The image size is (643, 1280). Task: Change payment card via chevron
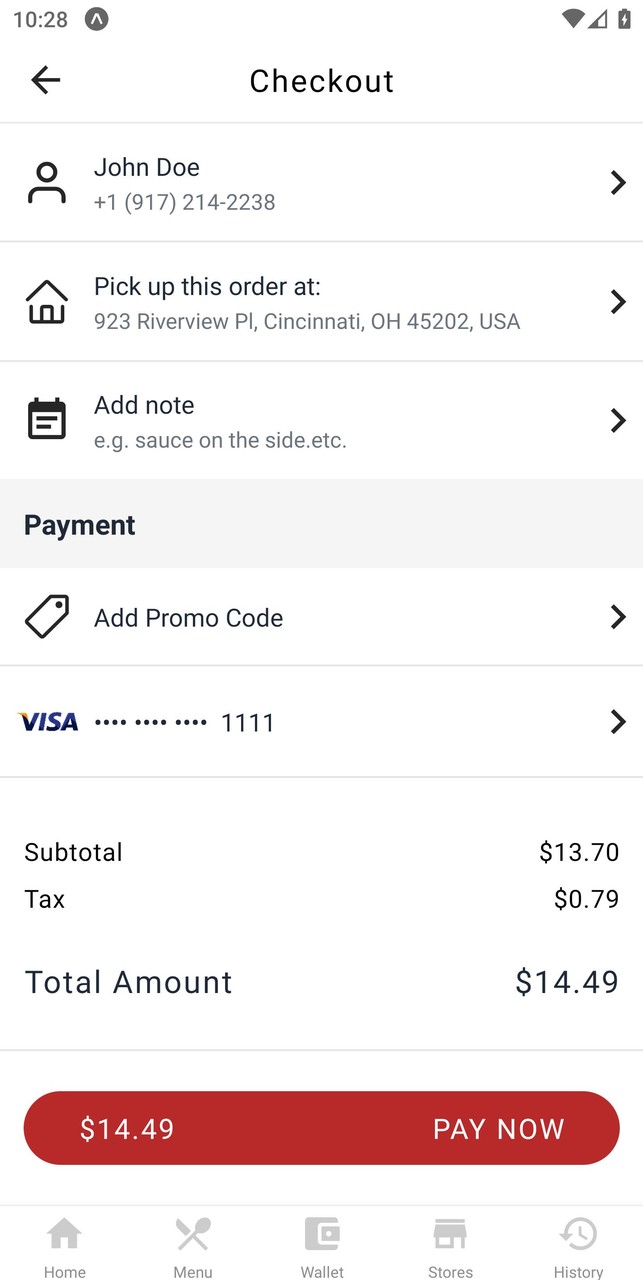coord(618,722)
